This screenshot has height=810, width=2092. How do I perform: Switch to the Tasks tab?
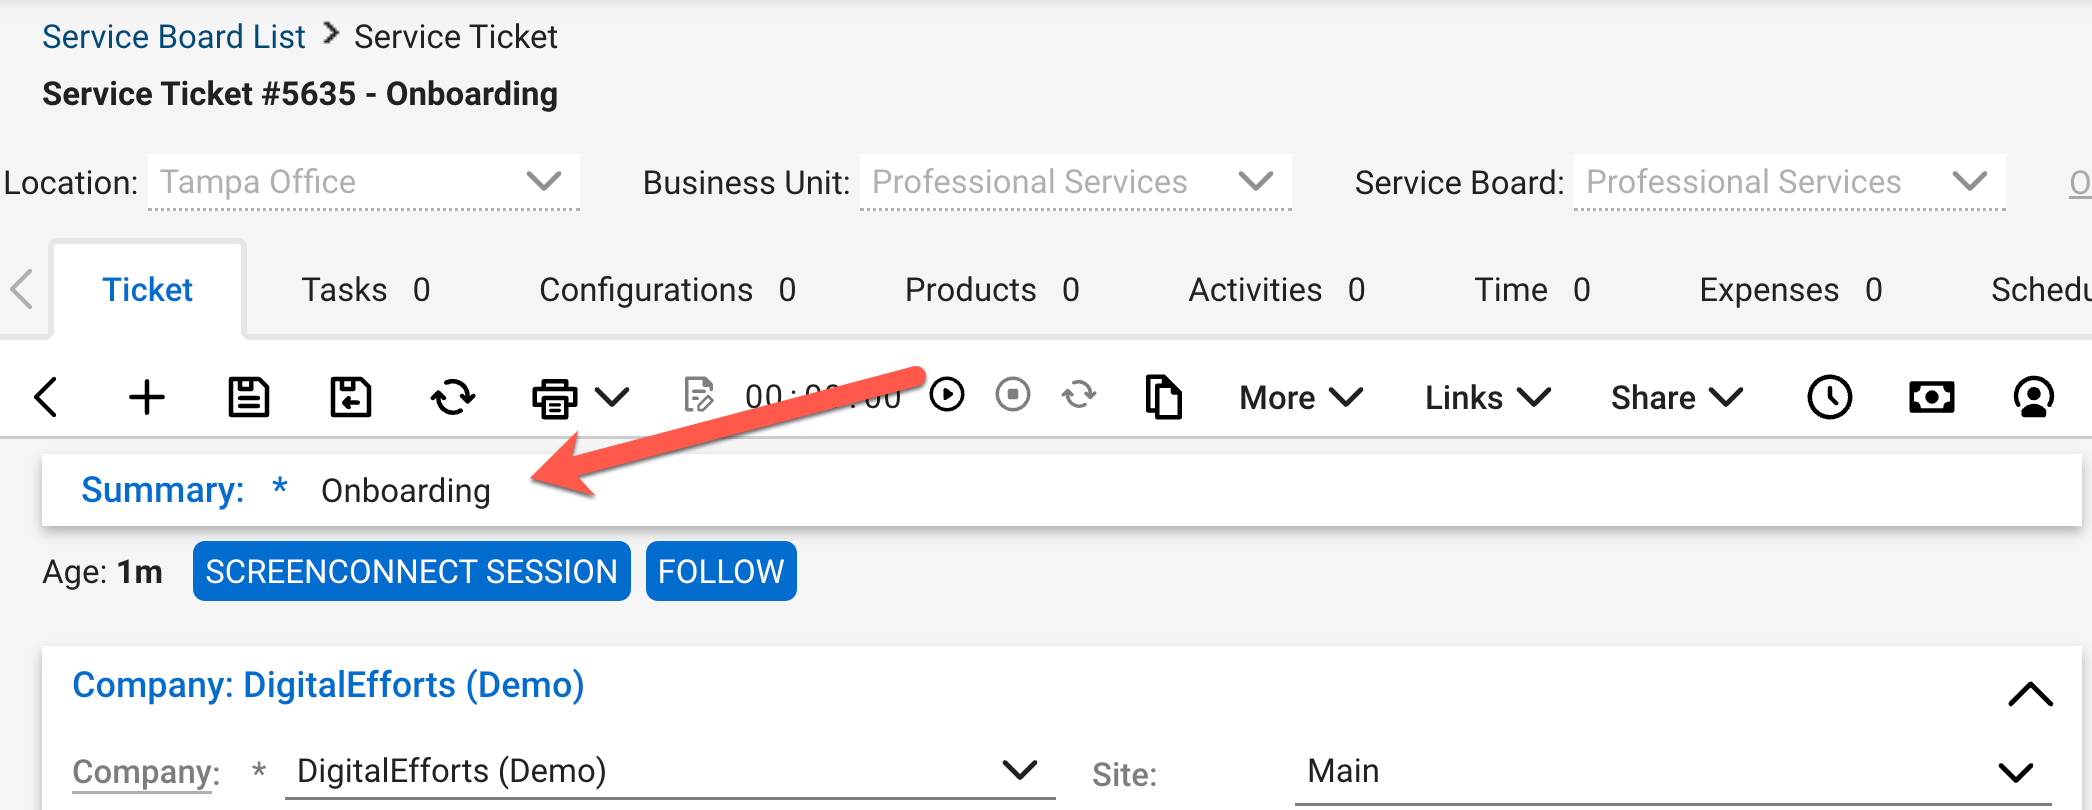click(x=366, y=290)
